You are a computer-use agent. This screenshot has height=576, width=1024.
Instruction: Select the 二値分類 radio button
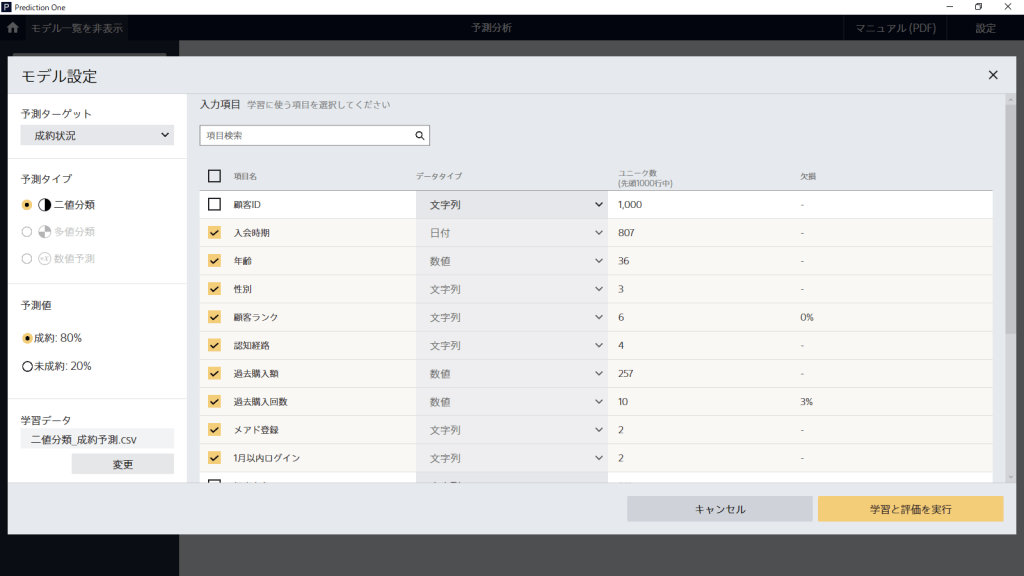tap(27, 205)
